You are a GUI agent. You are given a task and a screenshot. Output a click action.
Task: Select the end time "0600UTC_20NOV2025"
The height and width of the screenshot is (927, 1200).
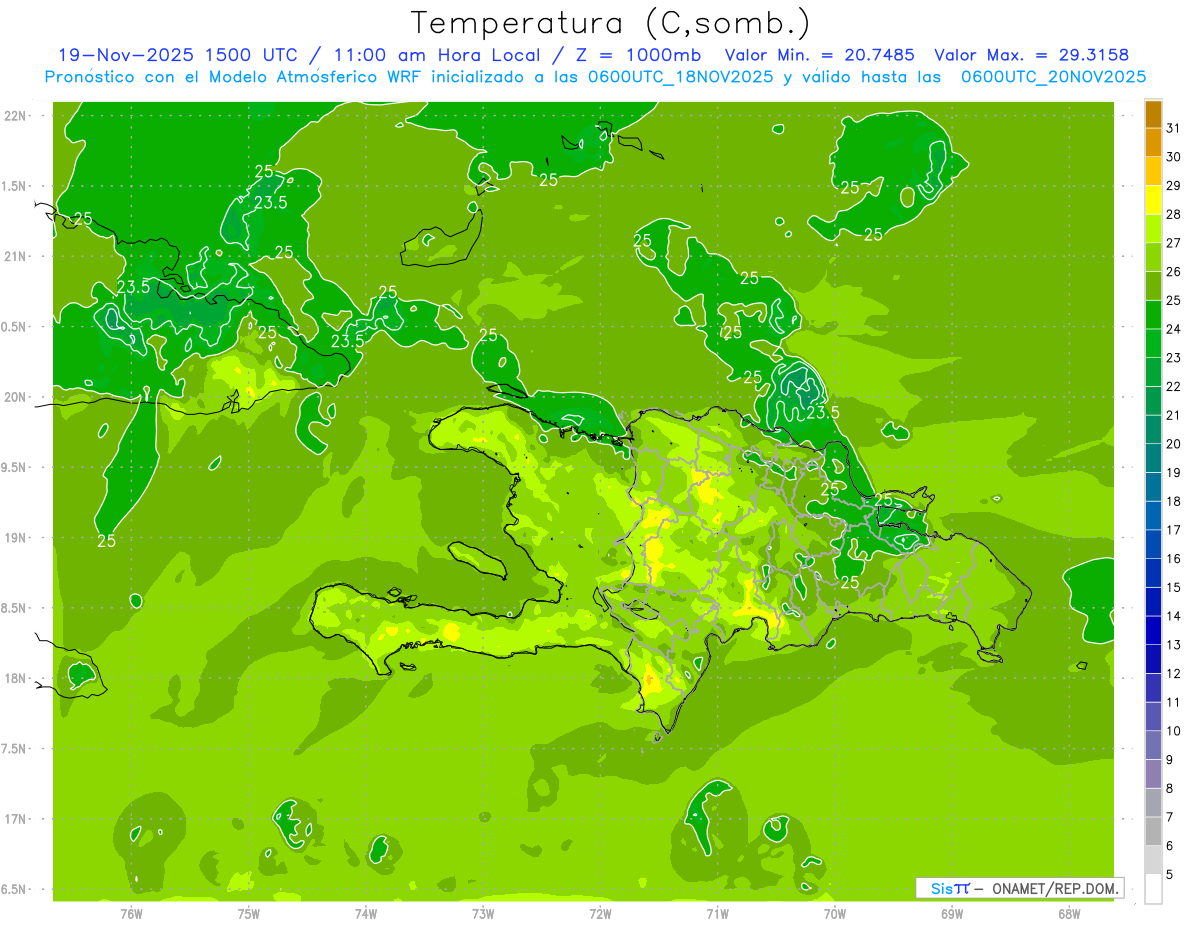[1053, 77]
